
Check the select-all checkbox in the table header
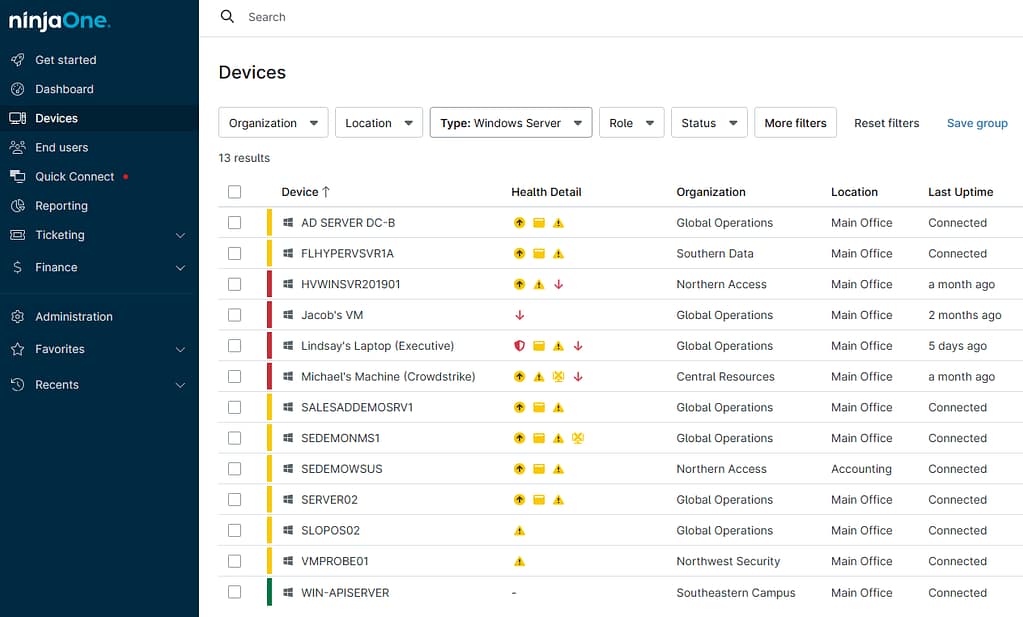point(234,191)
